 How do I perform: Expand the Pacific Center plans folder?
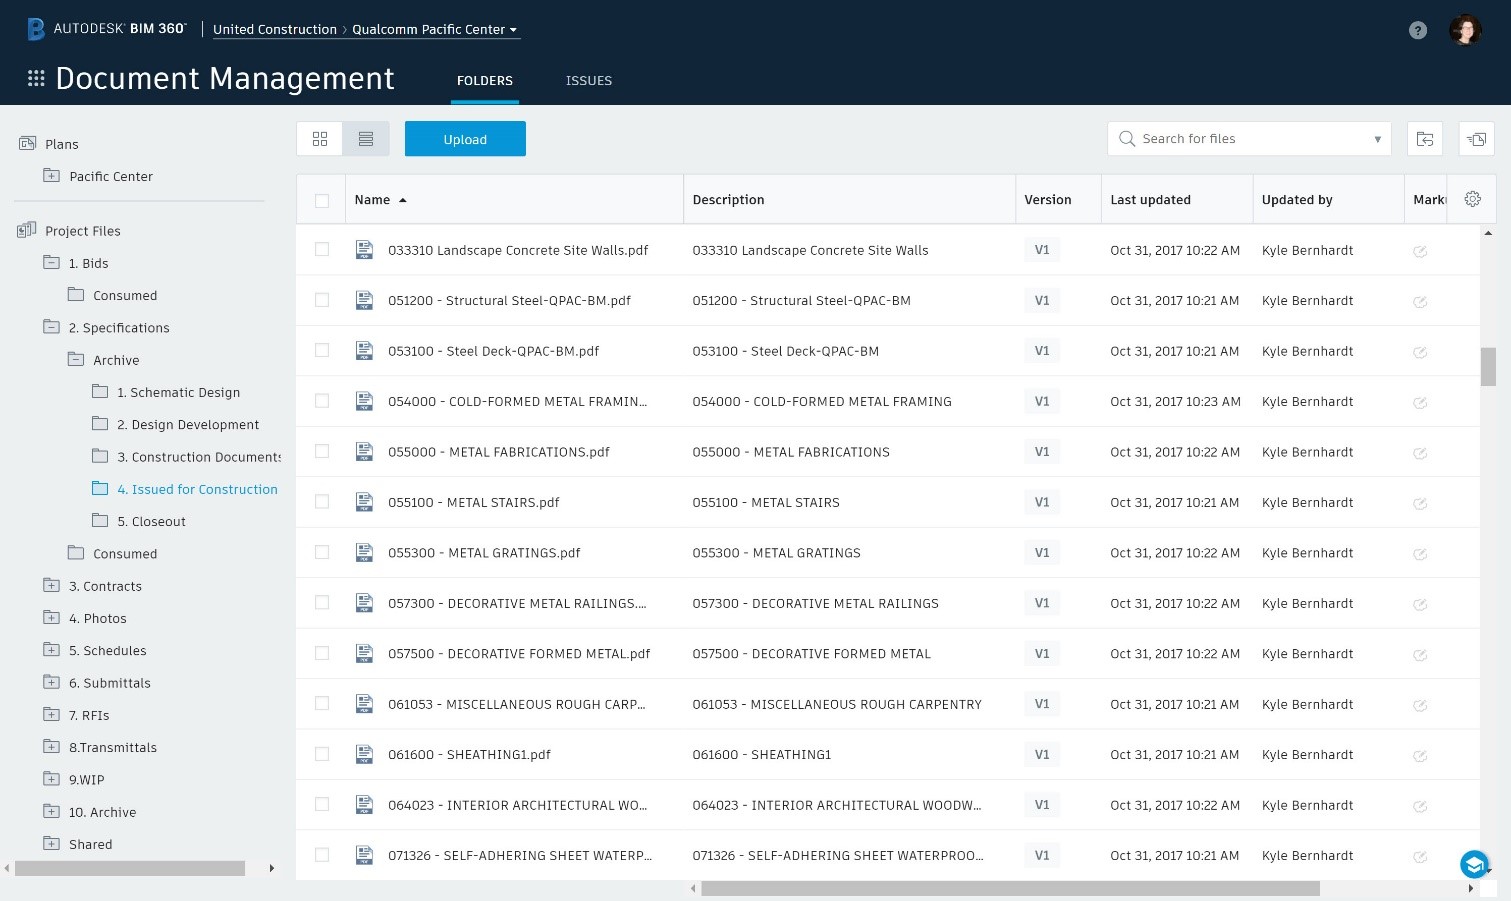[x=51, y=176]
